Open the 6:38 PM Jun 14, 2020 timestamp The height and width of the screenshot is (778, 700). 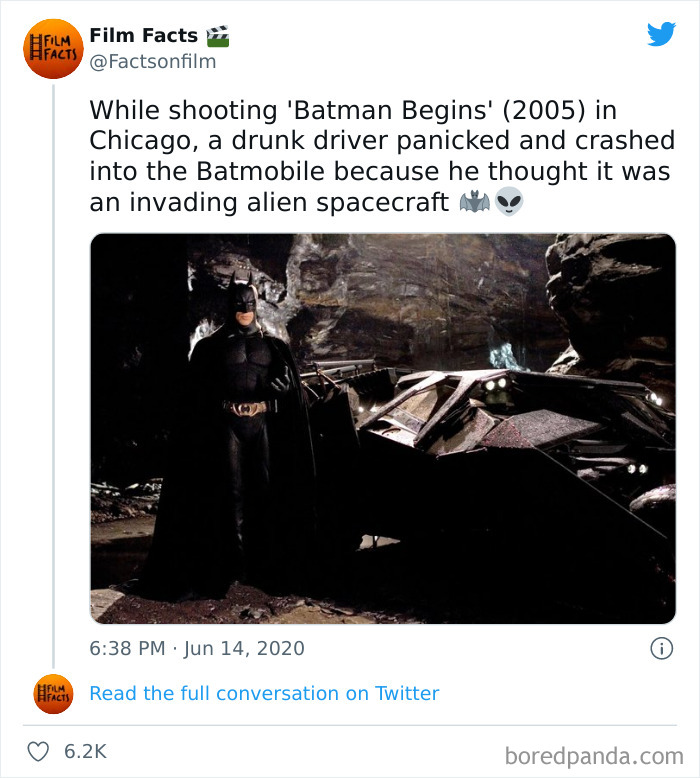(x=197, y=649)
